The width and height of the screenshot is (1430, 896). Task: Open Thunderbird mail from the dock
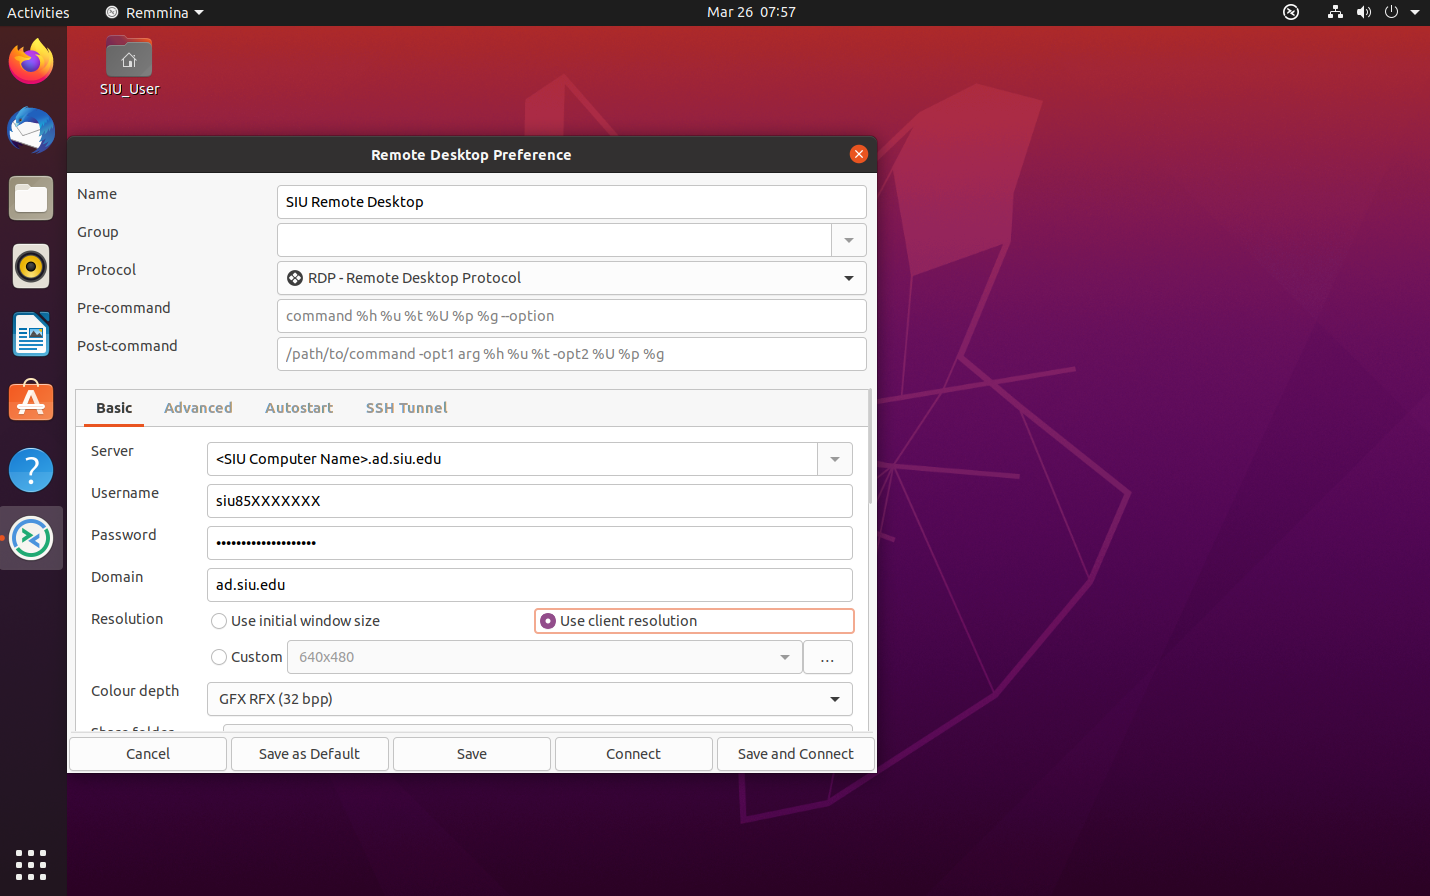click(x=31, y=130)
